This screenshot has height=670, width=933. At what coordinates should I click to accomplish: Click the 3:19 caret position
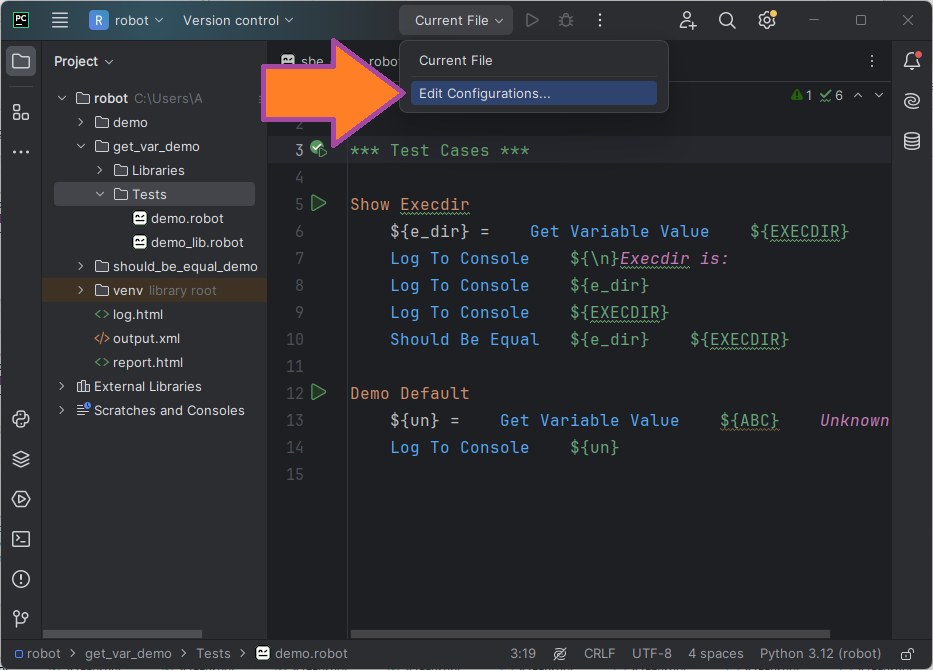pyautogui.click(x=522, y=654)
